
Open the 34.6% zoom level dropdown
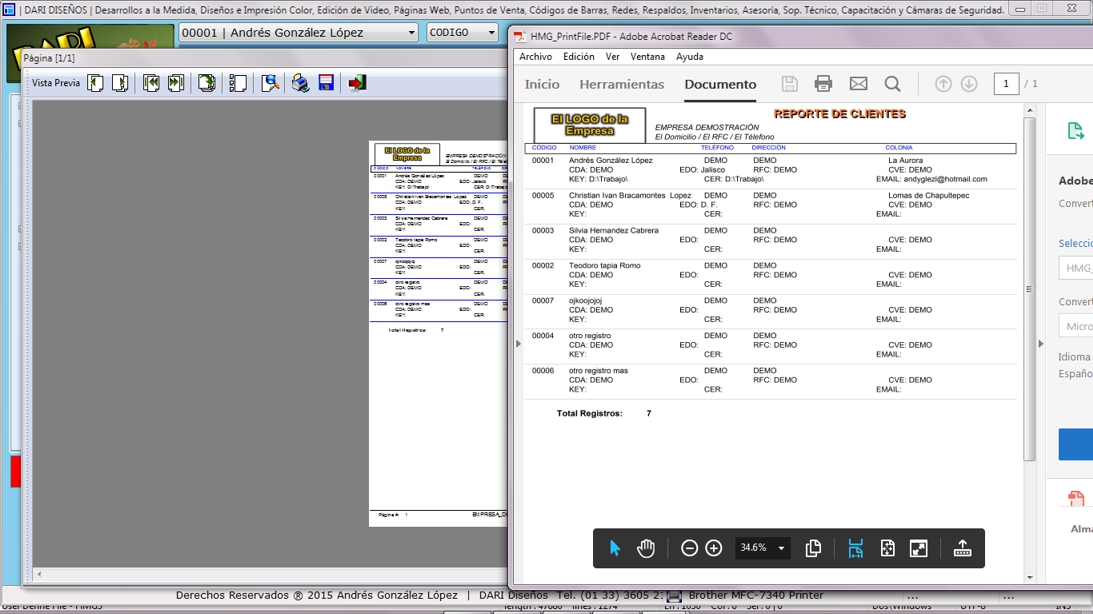pyautogui.click(x=781, y=548)
